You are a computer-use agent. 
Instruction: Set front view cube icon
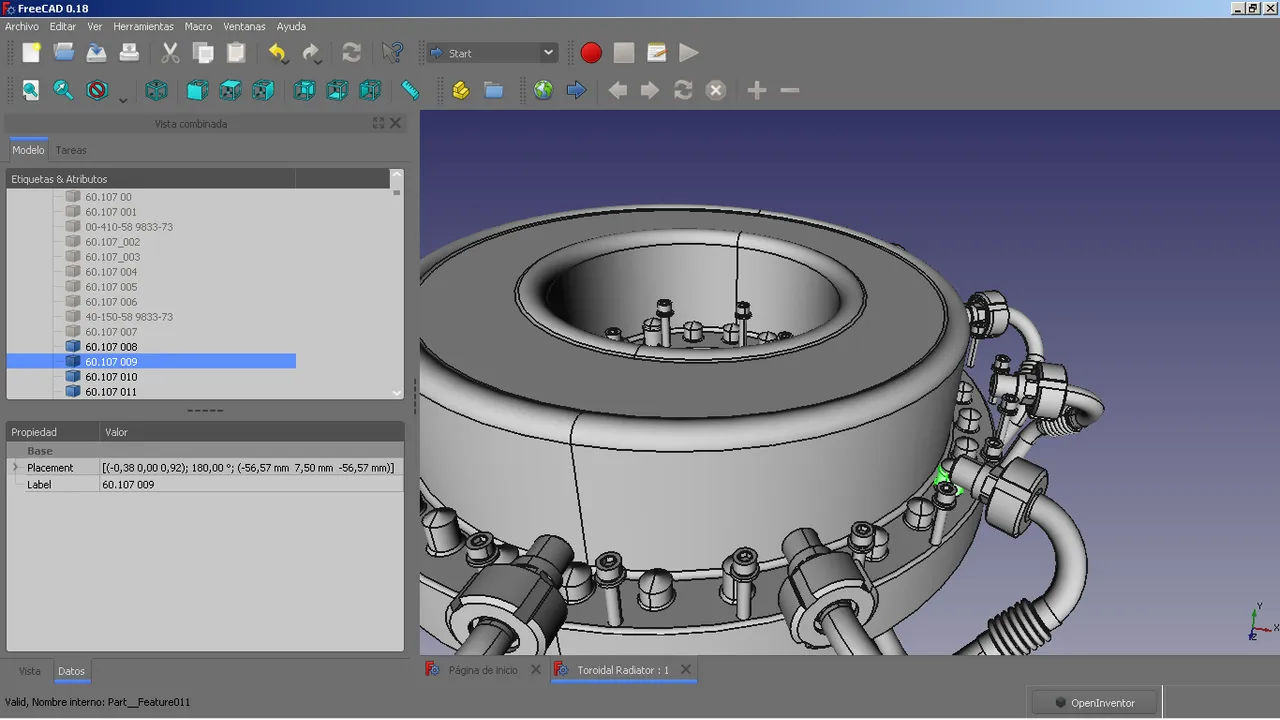pyautogui.click(x=197, y=90)
